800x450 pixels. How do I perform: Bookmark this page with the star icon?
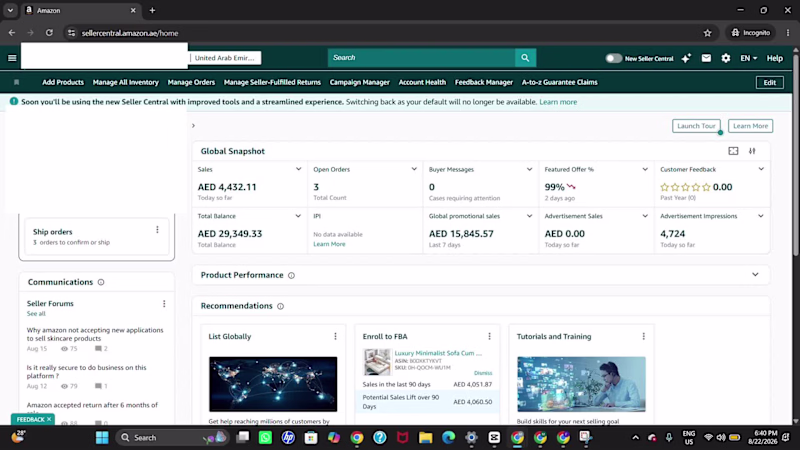[x=707, y=33]
